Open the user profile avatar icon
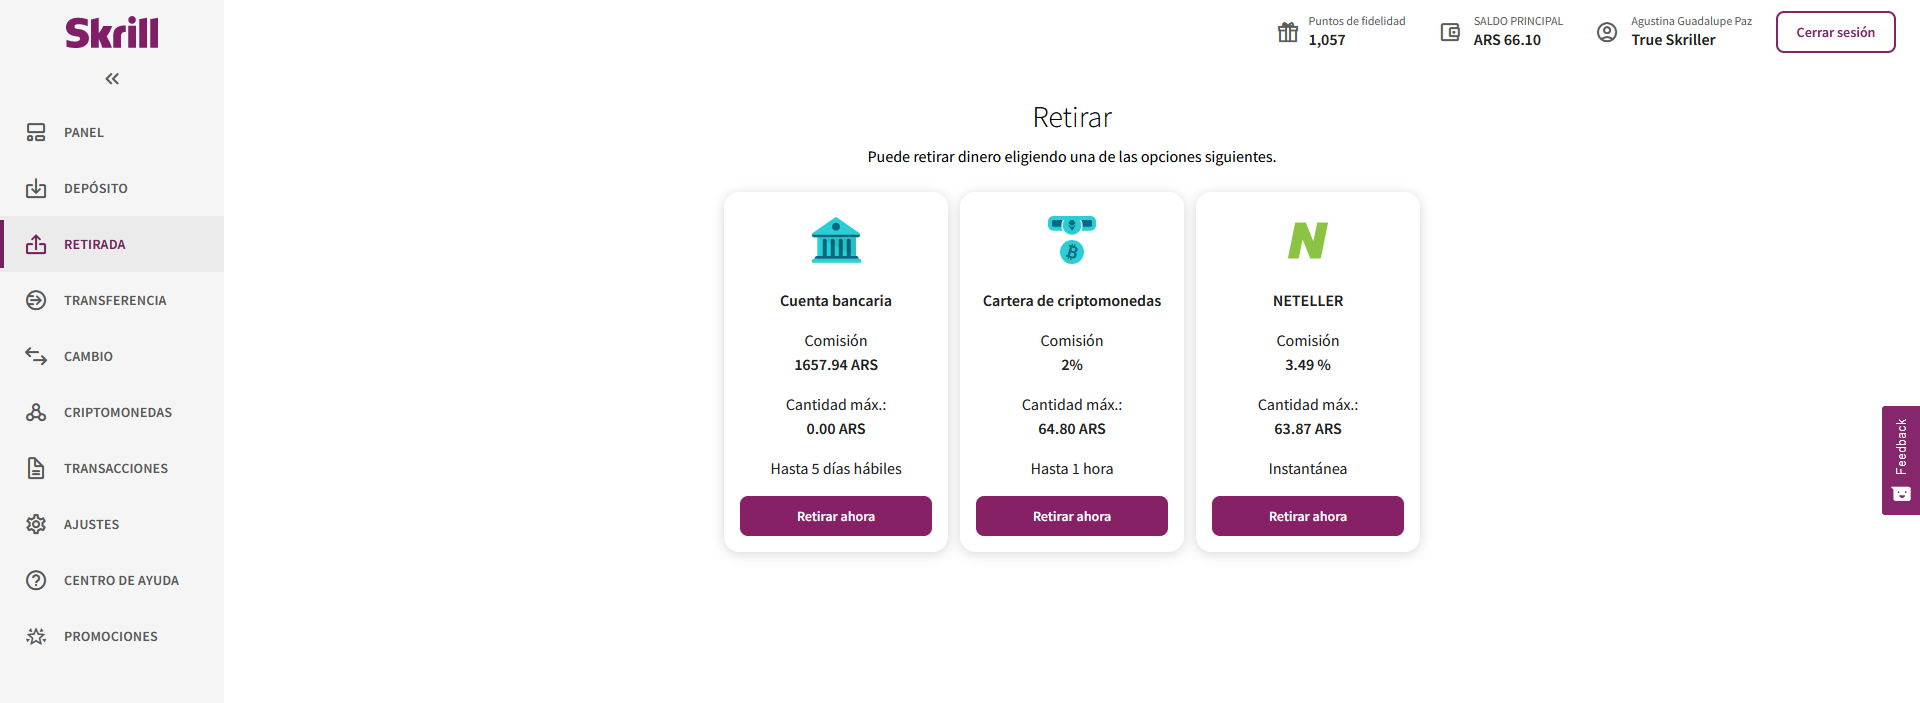 click(x=1607, y=32)
